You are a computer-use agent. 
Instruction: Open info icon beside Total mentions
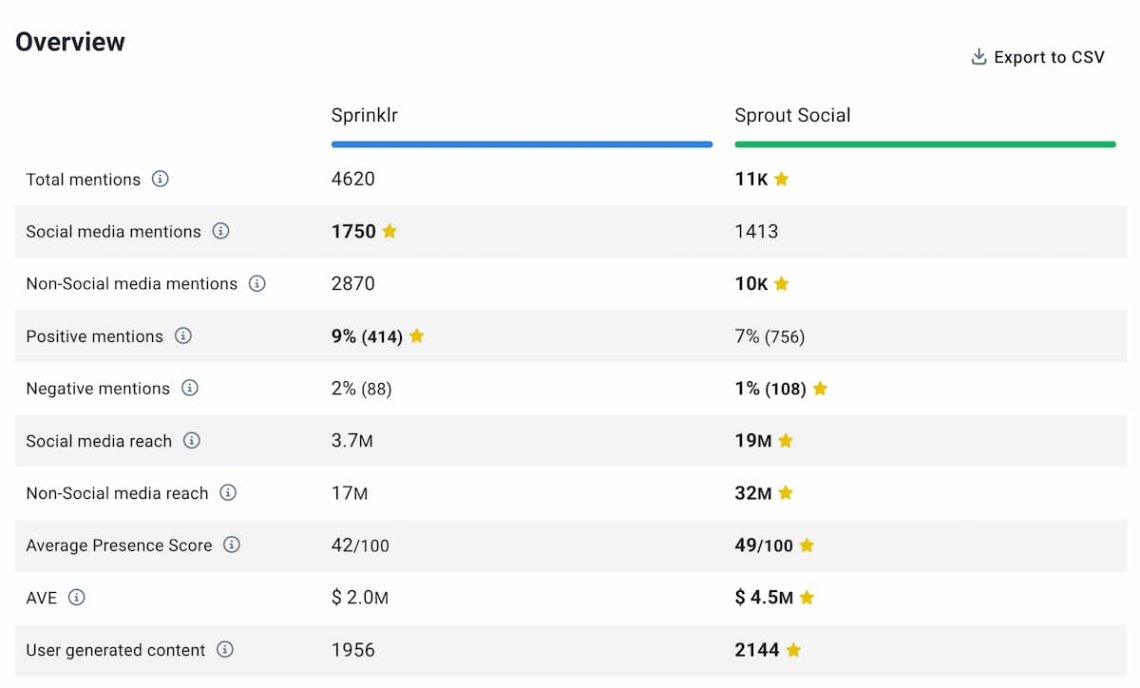coord(160,179)
